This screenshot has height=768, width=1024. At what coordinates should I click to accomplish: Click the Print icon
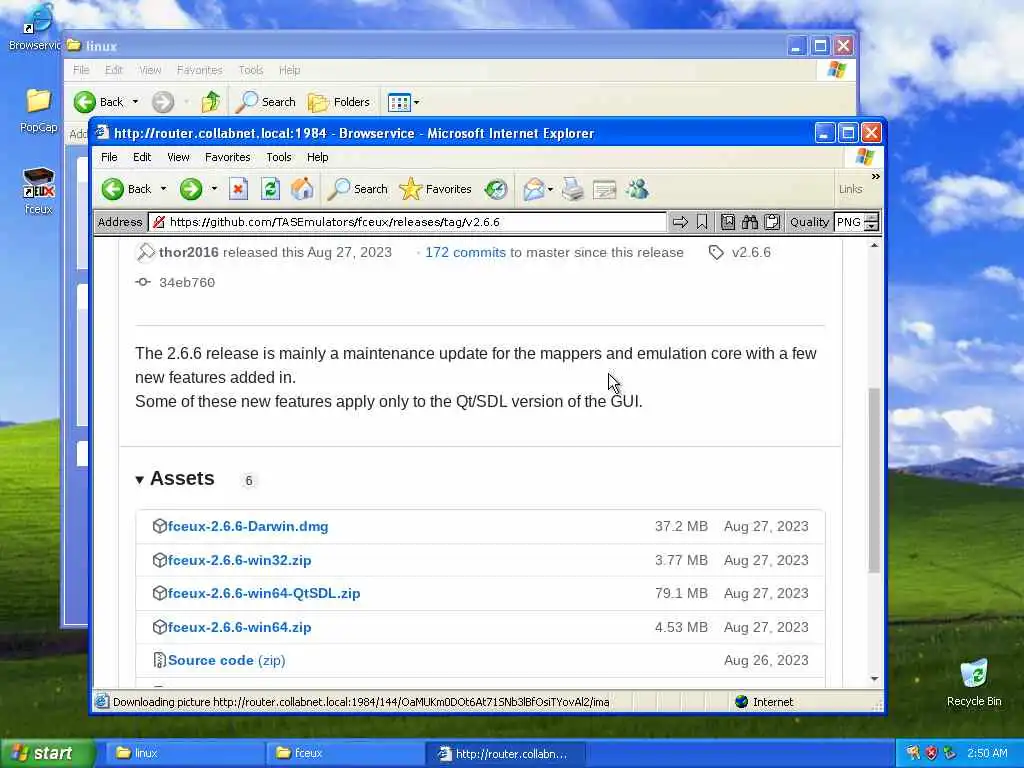(573, 189)
